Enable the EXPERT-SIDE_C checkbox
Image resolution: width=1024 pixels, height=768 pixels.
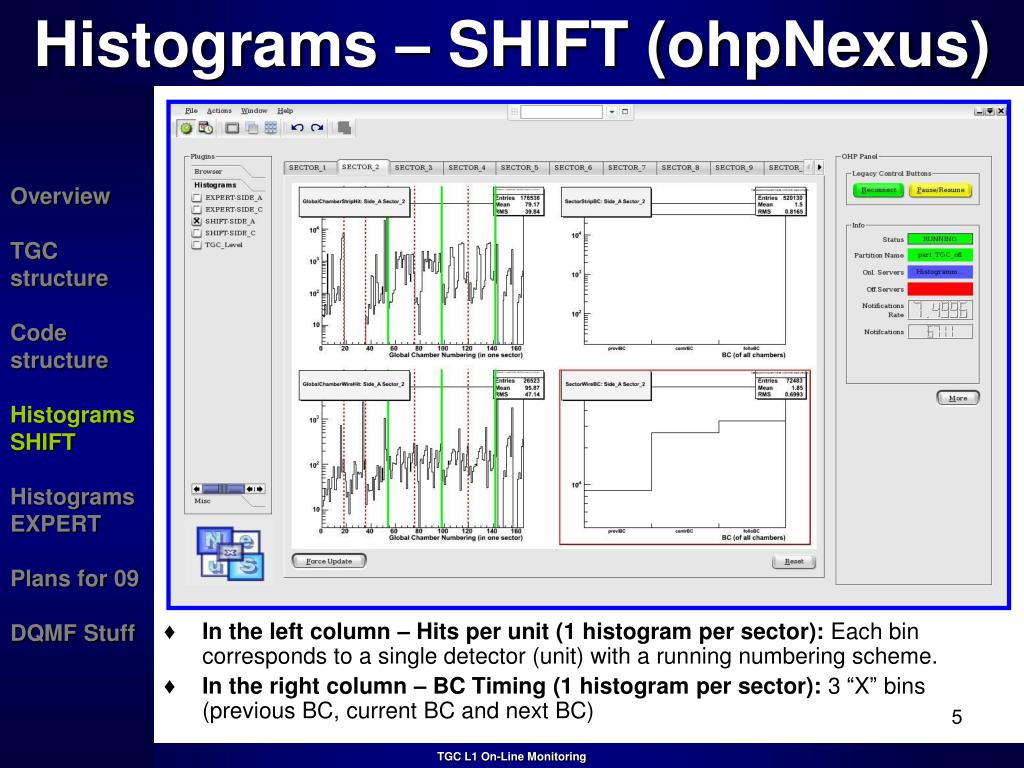[x=197, y=210]
